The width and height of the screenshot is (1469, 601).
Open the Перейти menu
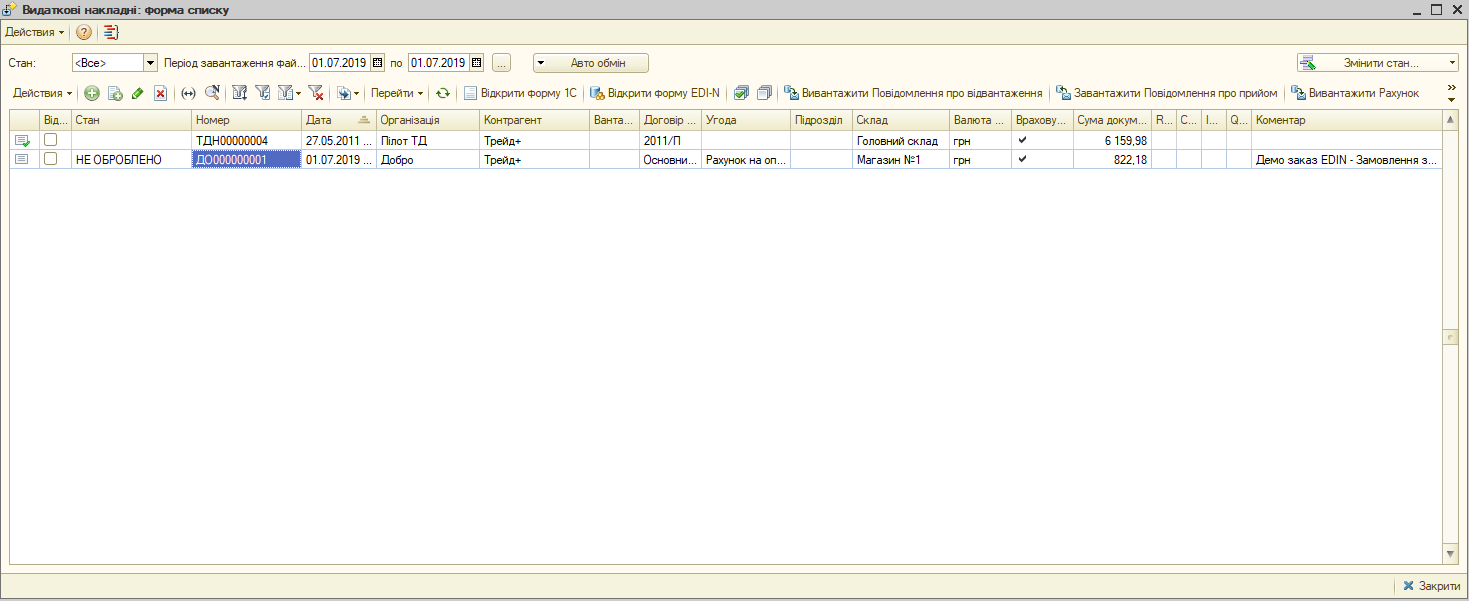click(397, 93)
